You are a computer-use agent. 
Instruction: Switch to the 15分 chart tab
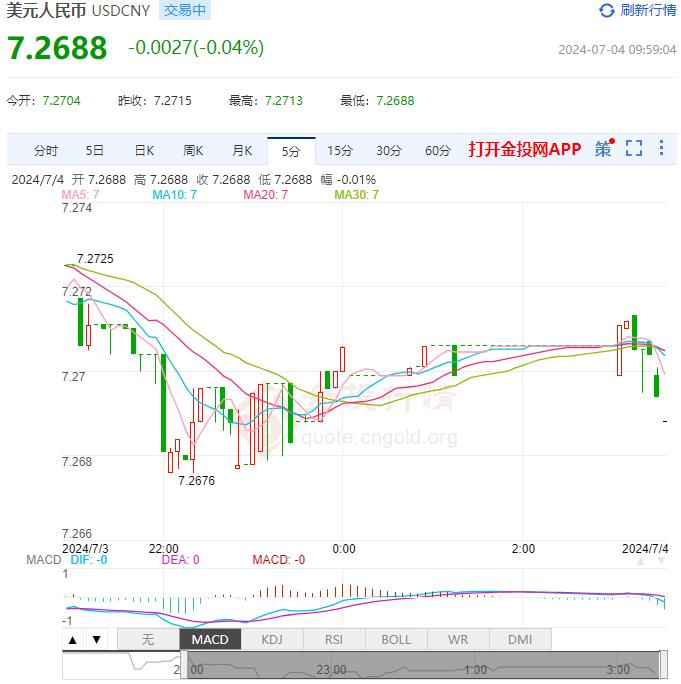click(x=340, y=150)
